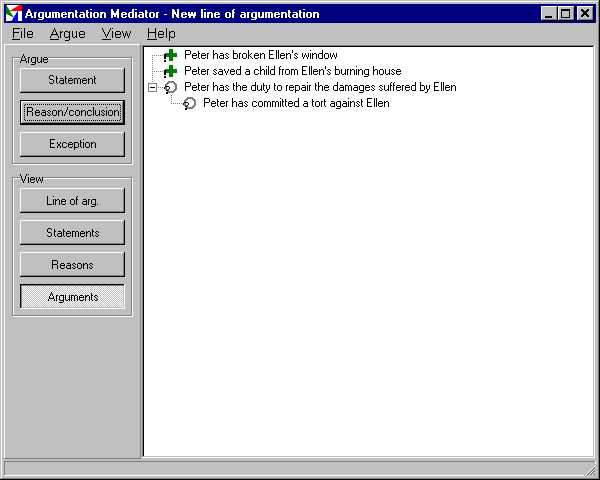Switch to the Line of arg. view

pos(72,201)
